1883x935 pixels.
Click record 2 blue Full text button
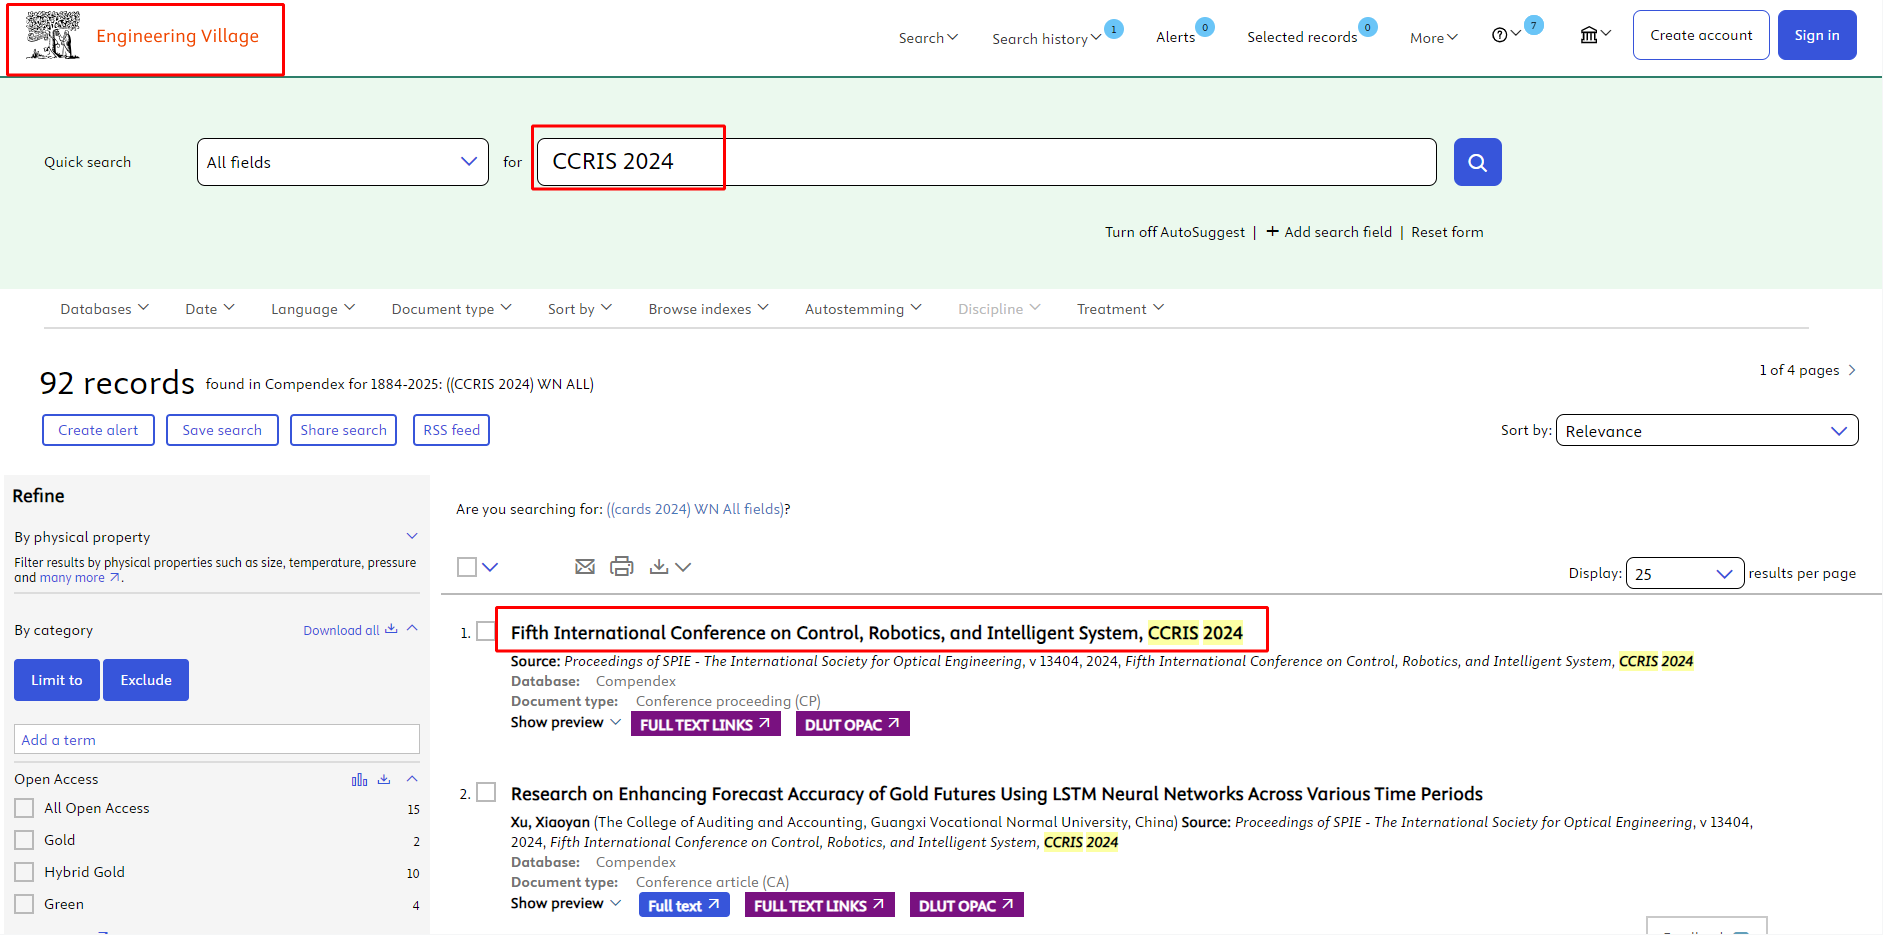tap(684, 905)
